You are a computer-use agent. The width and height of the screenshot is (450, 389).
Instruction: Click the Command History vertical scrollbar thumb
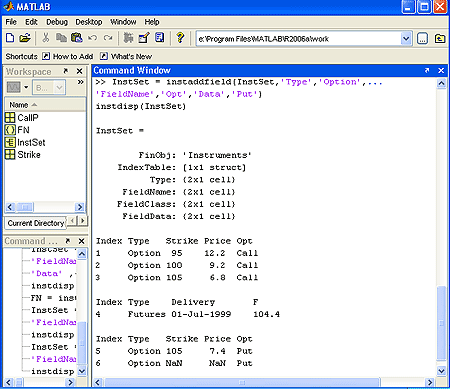(82, 343)
